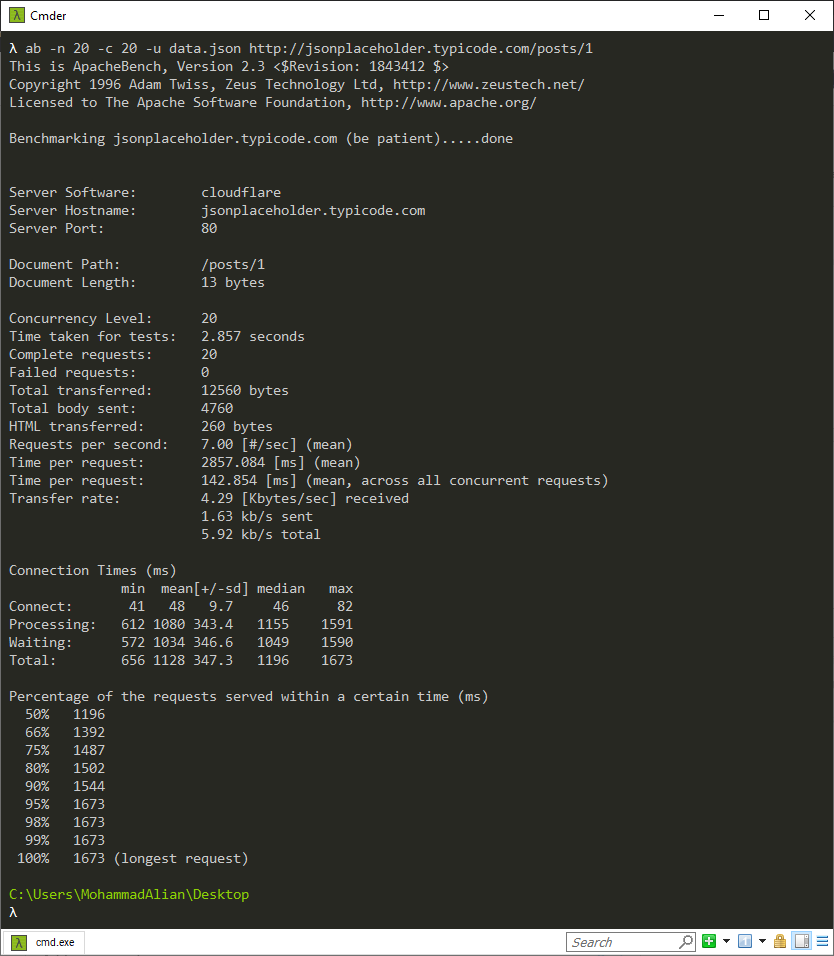834x956 pixels.
Task: Expand the active console list dropdown arrow
Action: [x=761, y=941]
